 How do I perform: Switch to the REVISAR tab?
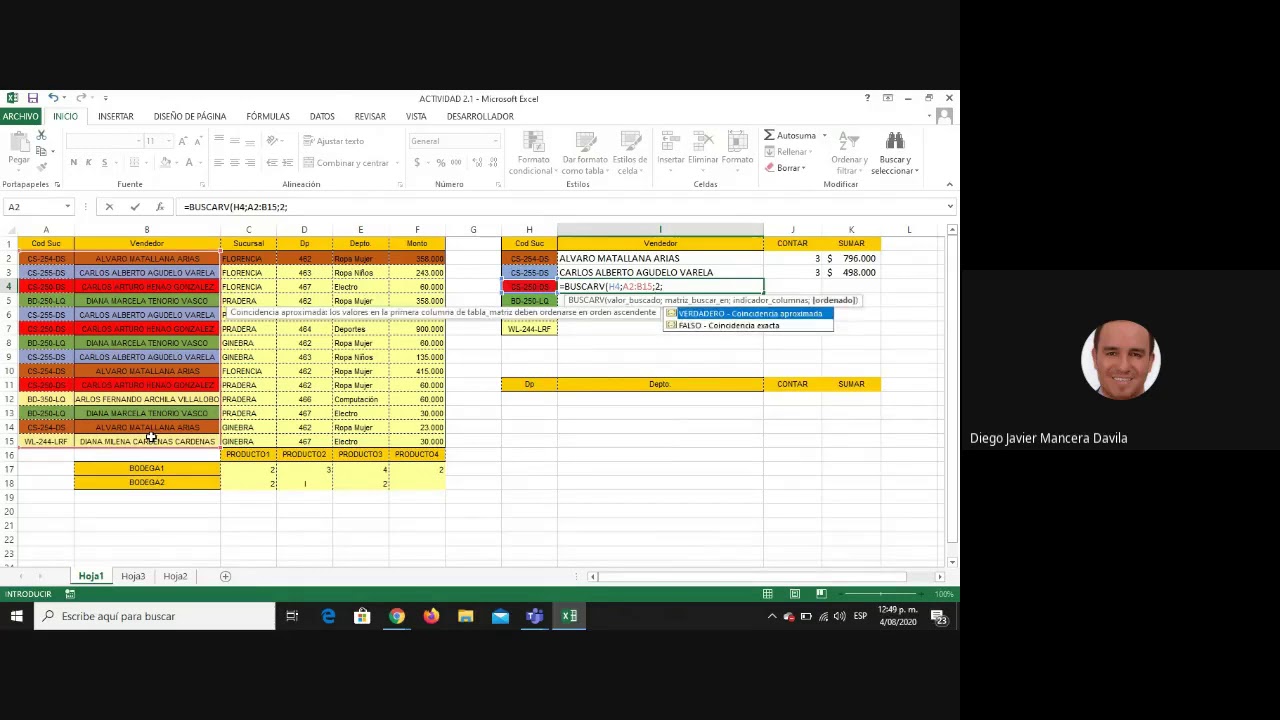click(370, 116)
